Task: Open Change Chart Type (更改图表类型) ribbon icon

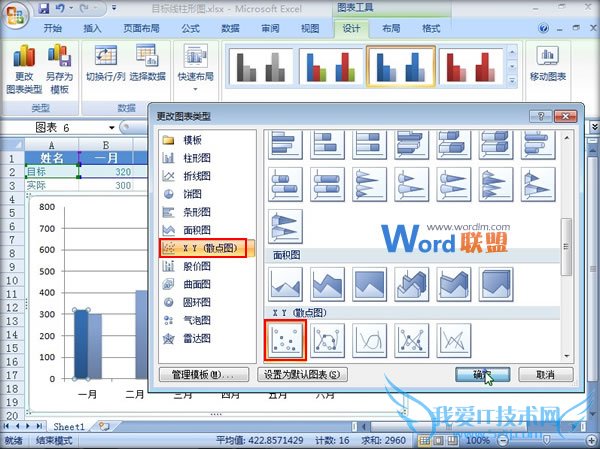Action: [24, 69]
